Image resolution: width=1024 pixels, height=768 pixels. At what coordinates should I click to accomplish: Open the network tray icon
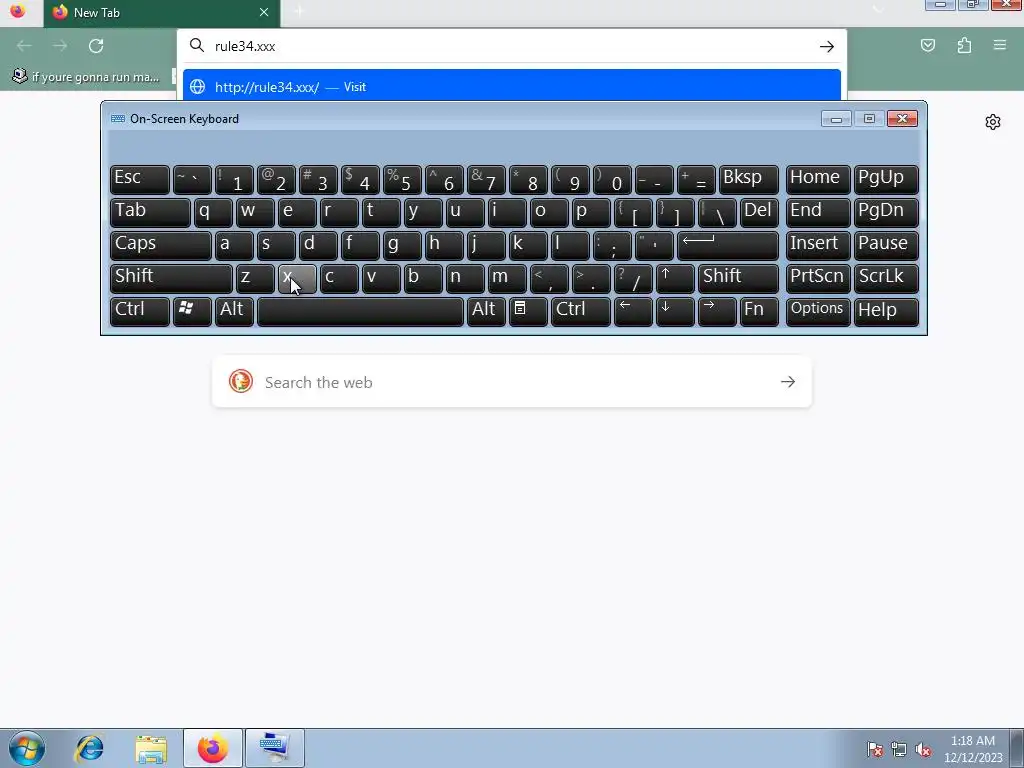899,749
